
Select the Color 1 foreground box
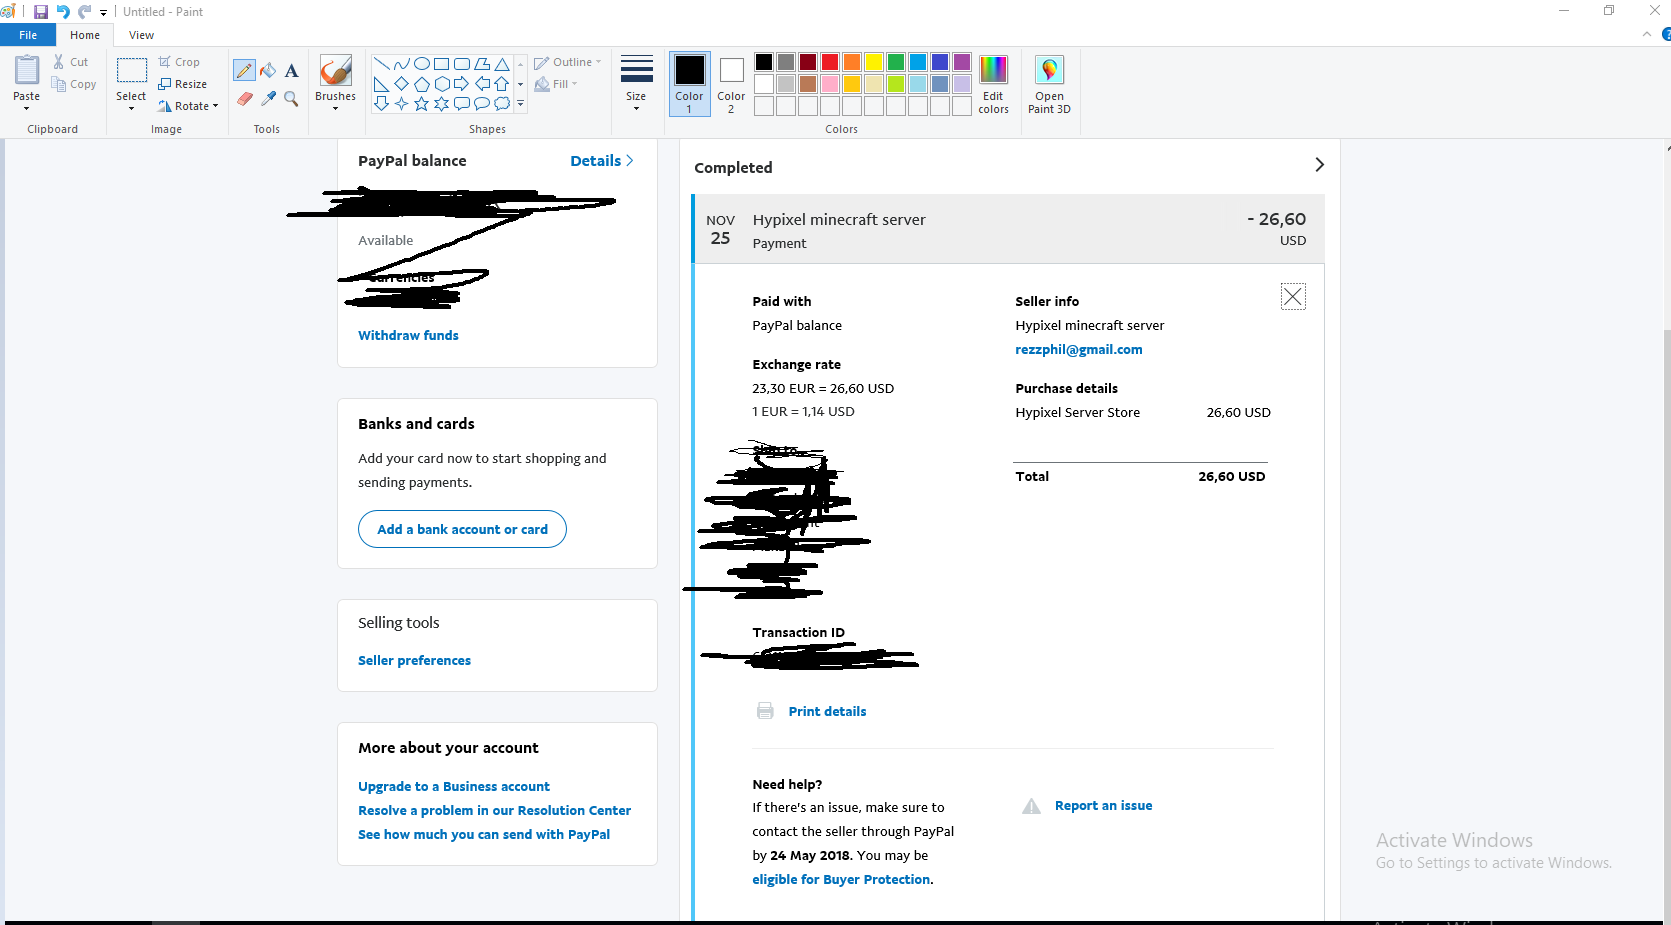click(689, 84)
